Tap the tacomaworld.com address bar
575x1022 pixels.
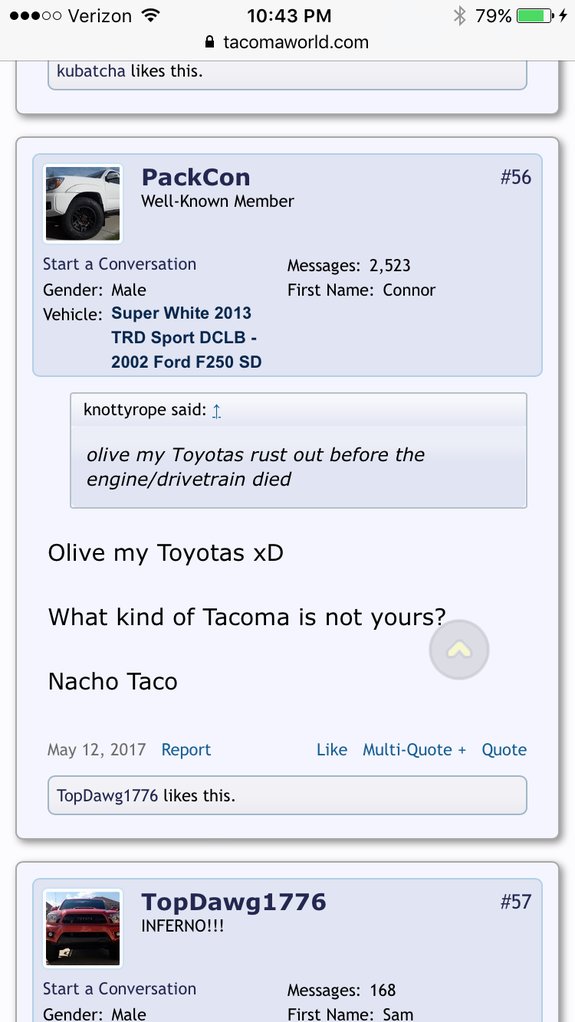288,42
